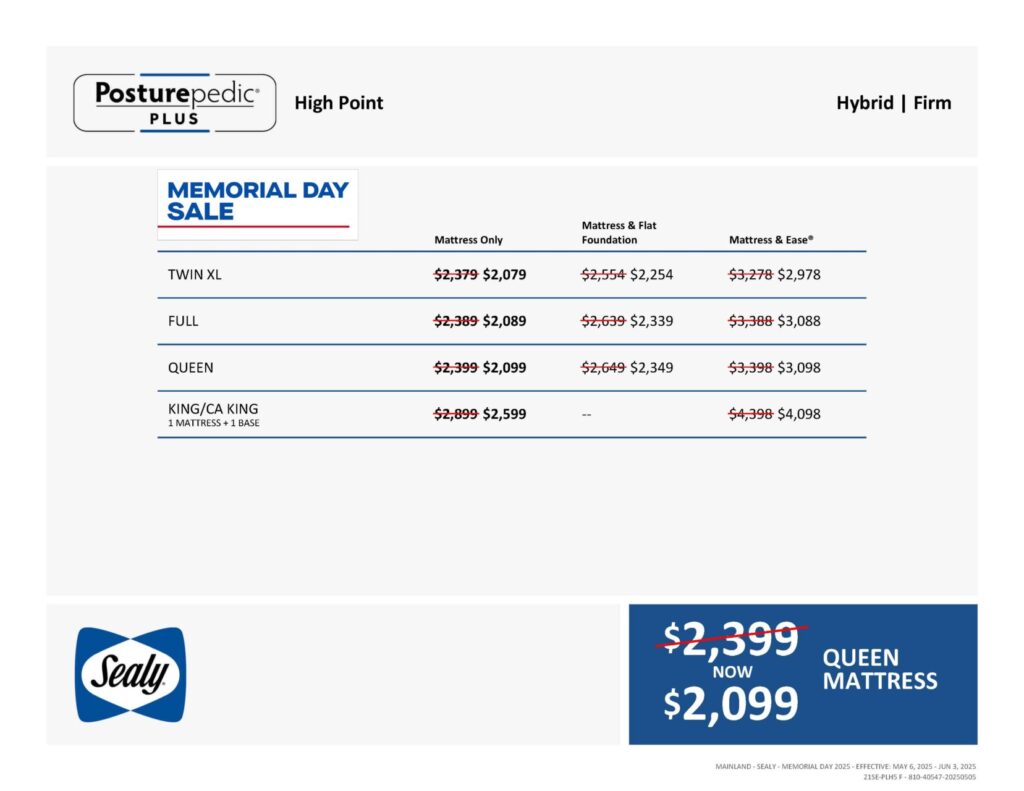Viewport: 1024px width, 791px height.
Task: Click Queen Mattress & Ease price $3,098
Action: click(799, 368)
